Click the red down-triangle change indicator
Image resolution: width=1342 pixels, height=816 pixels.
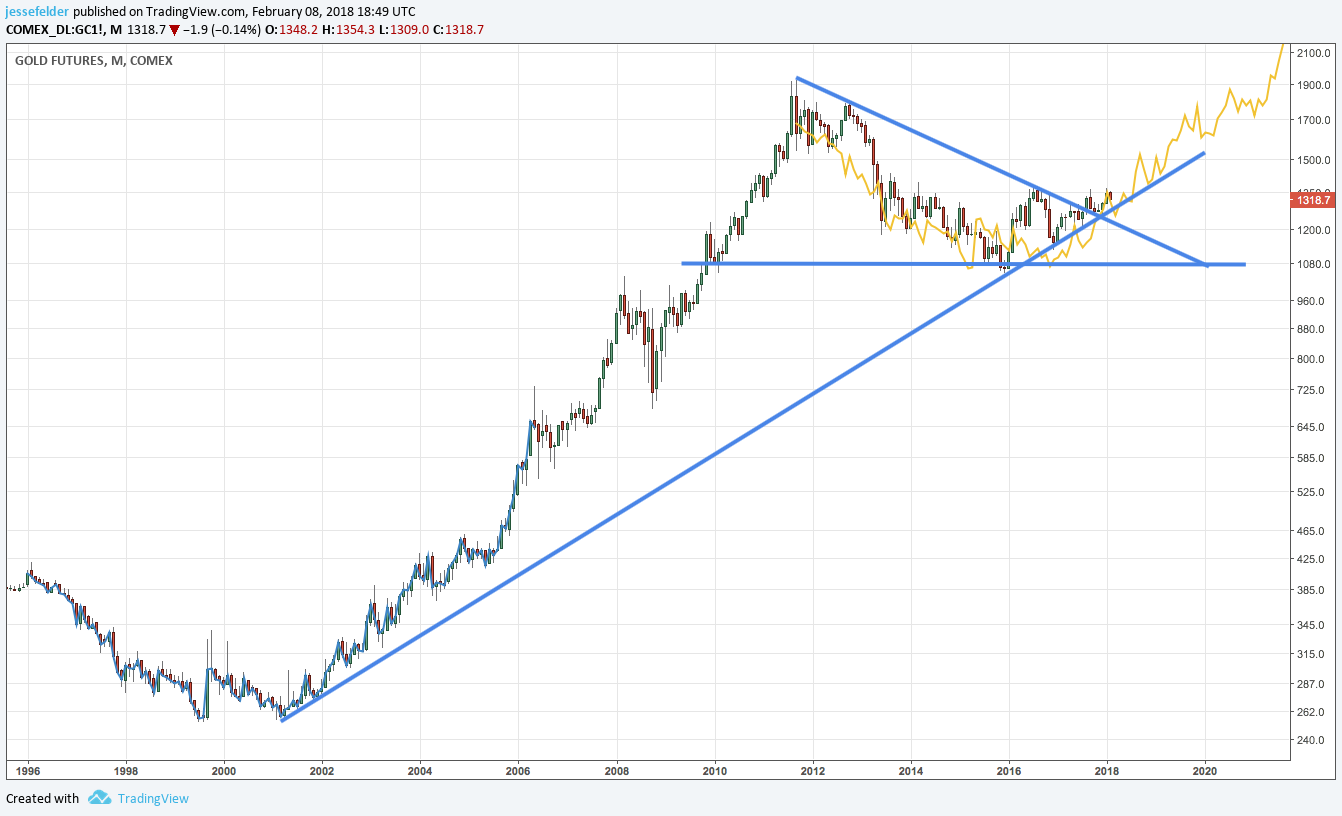click(173, 30)
